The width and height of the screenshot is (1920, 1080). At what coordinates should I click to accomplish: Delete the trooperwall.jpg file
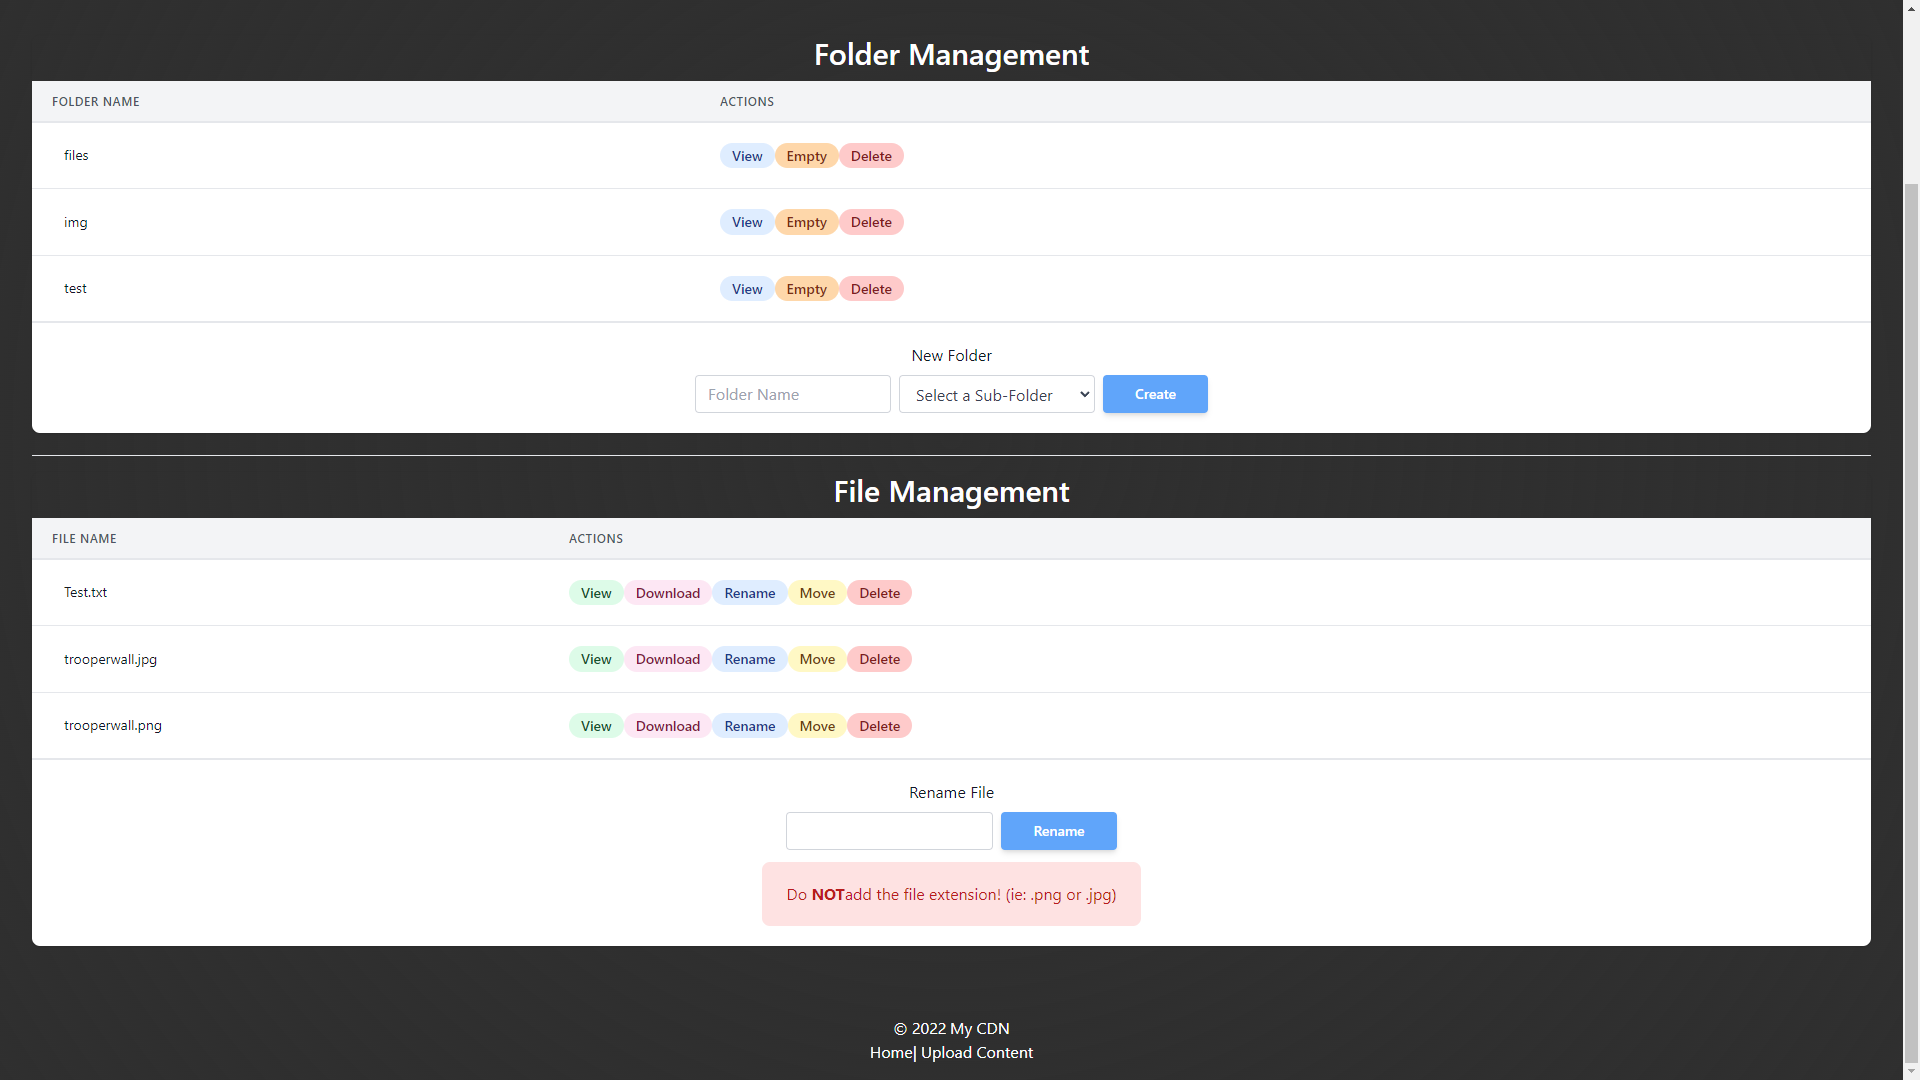tap(879, 659)
